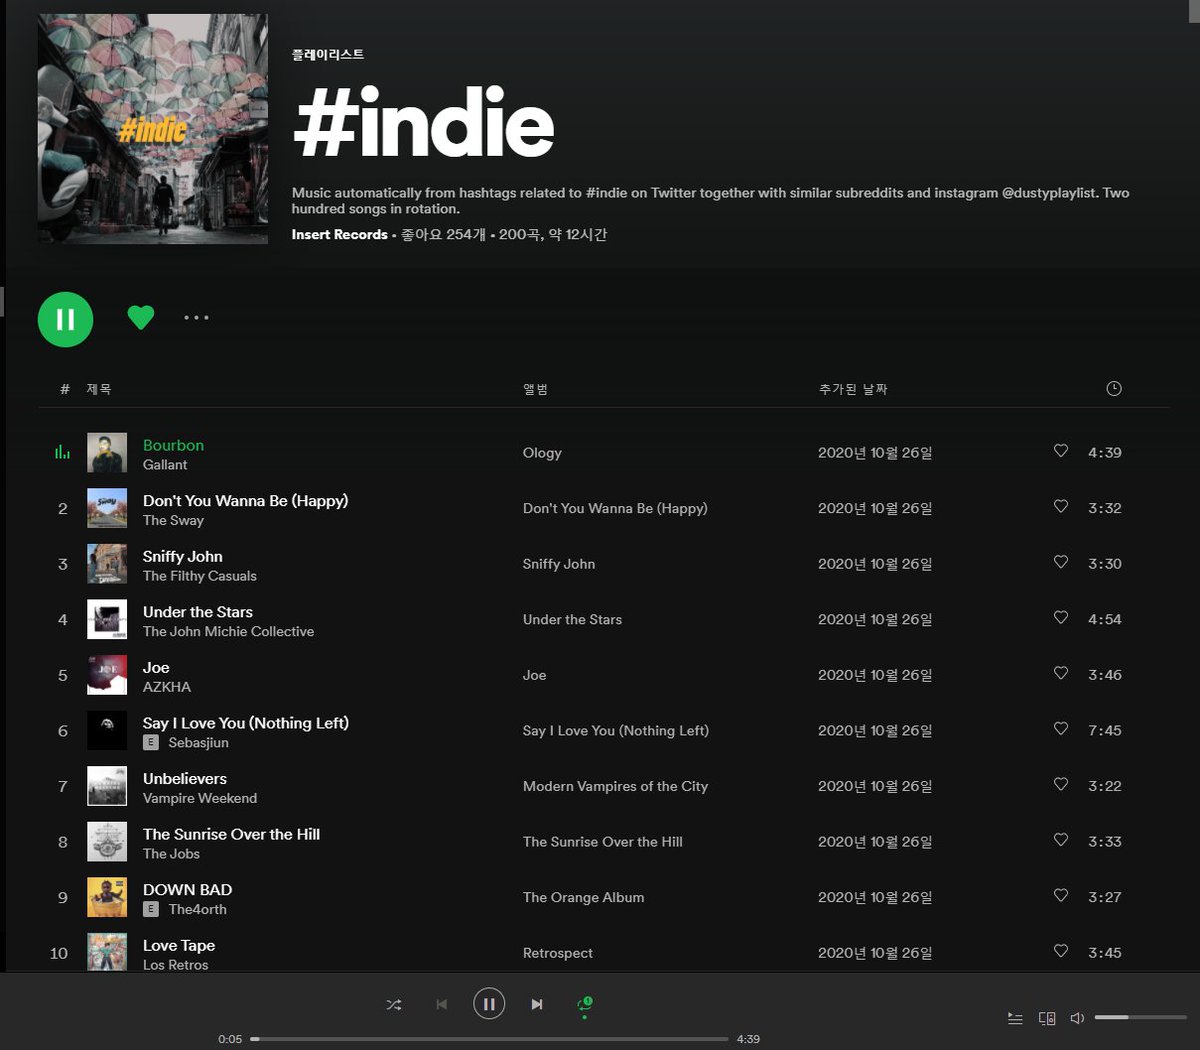The width and height of the screenshot is (1200, 1050).
Task: Like the DOWN BAD track
Action: pyautogui.click(x=1061, y=895)
